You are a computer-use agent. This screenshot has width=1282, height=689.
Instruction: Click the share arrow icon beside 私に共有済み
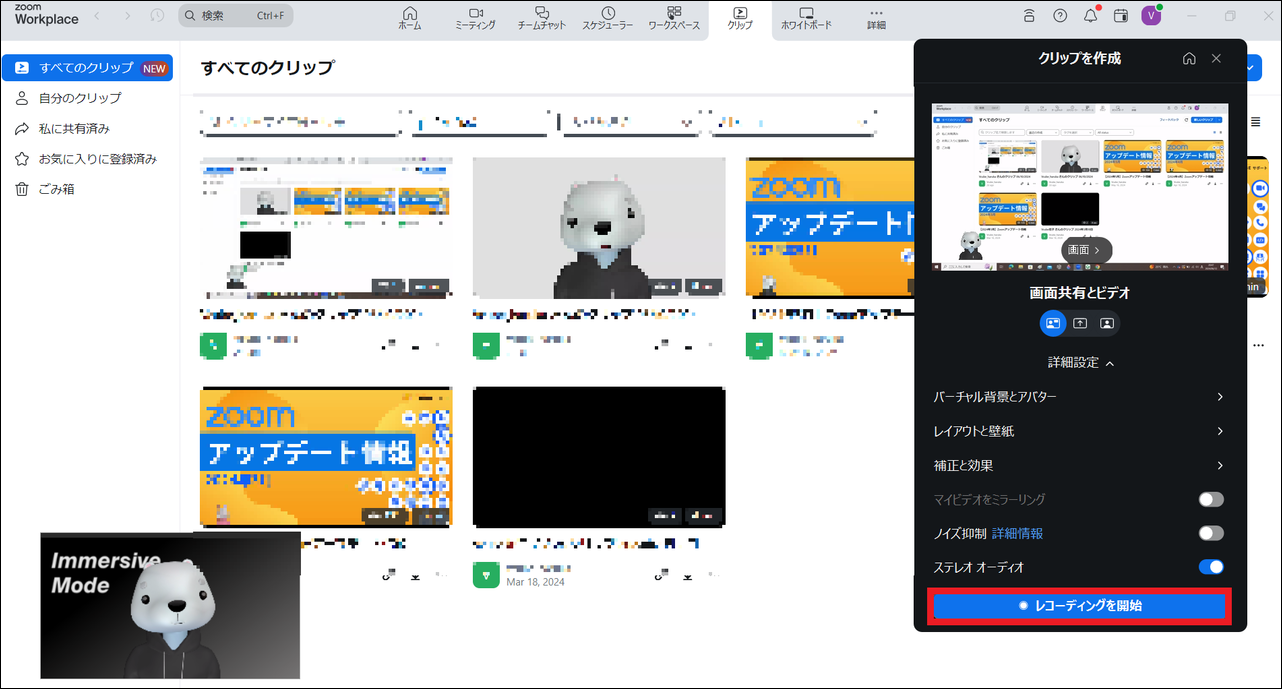[x=22, y=129]
